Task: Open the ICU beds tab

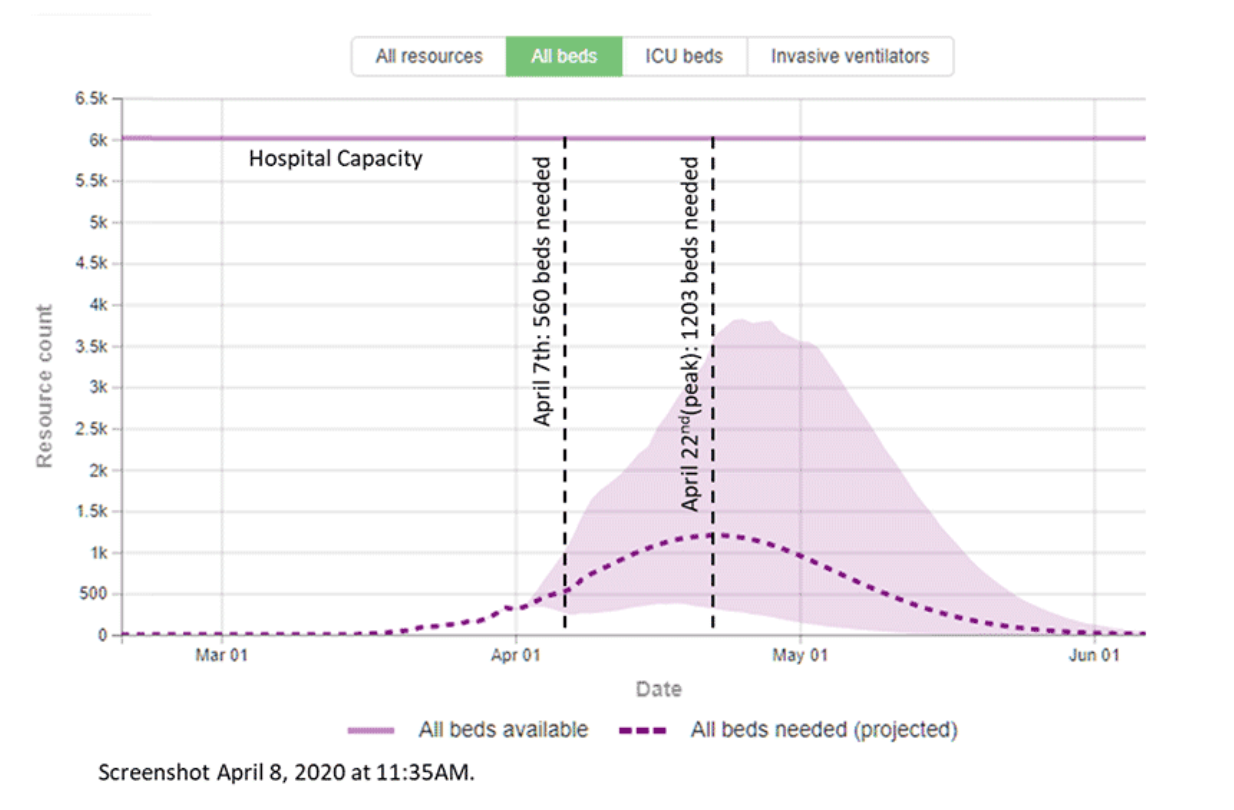Action: [x=684, y=56]
